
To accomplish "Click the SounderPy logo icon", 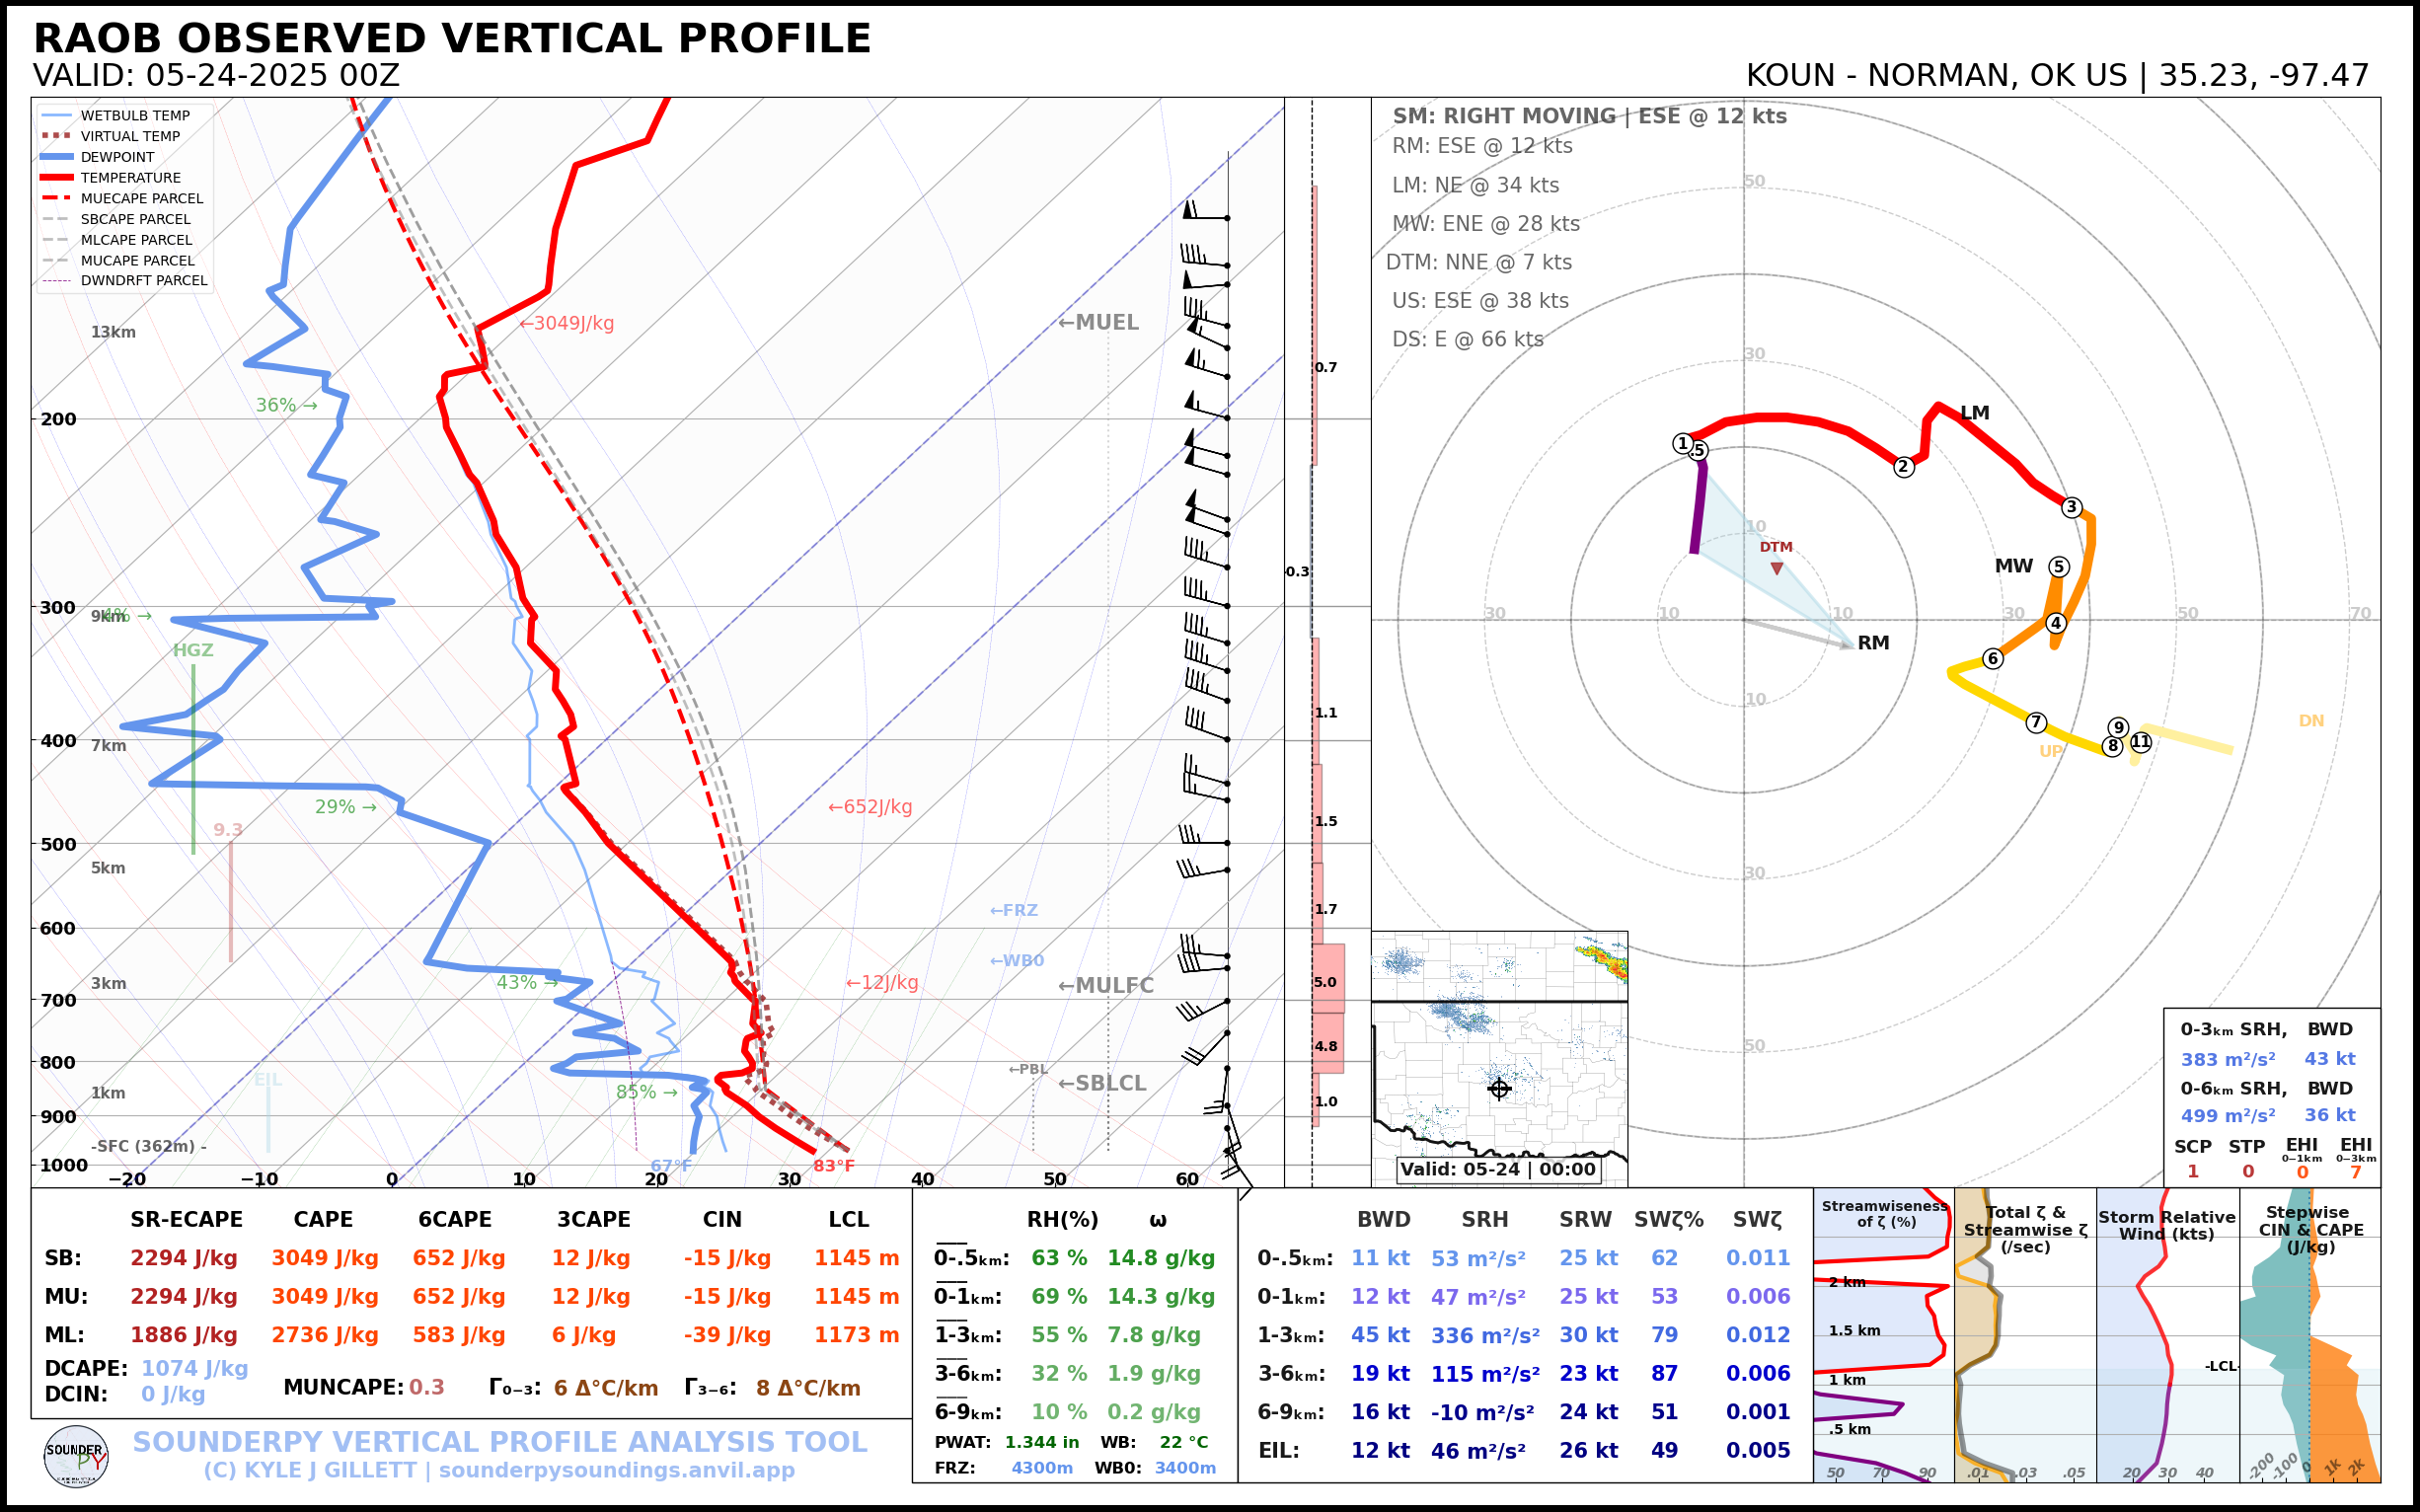I will point(76,1457).
